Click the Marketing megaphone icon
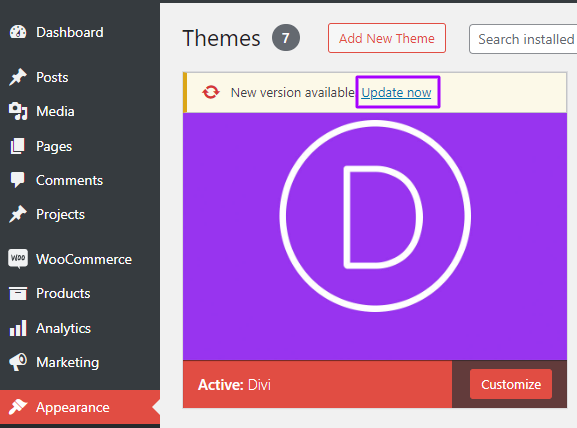577x428 pixels. coord(18,362)
